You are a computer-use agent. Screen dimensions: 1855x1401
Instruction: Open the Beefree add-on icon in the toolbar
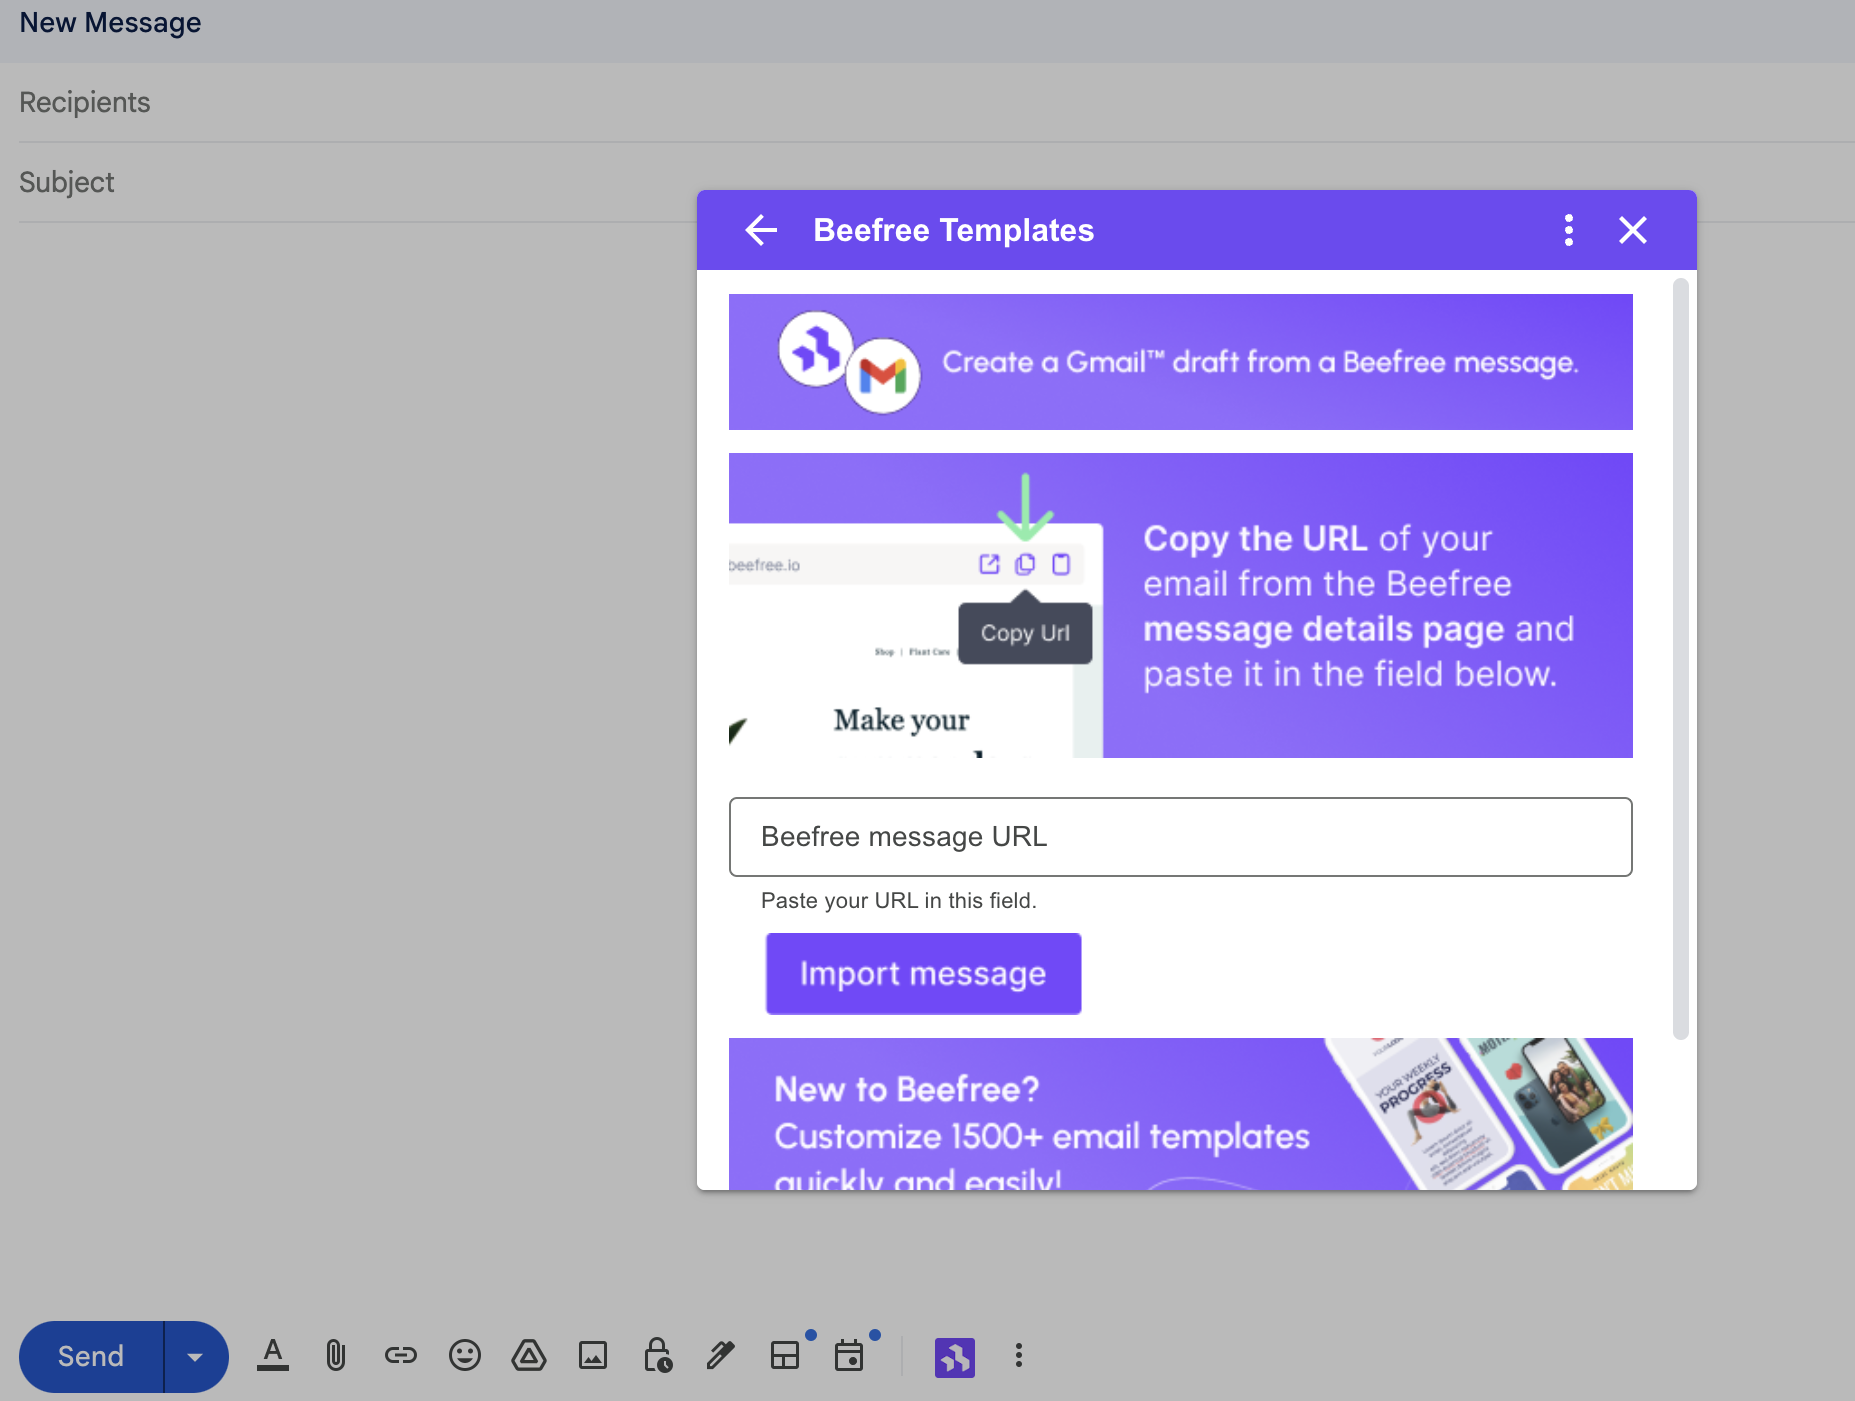click(954, 1357)
